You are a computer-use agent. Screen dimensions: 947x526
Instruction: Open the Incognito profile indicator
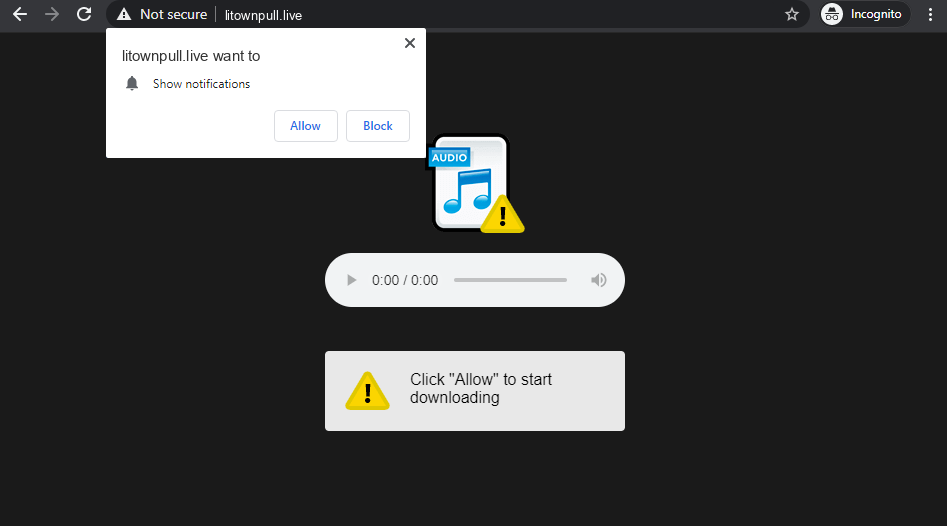pos(864,14)
